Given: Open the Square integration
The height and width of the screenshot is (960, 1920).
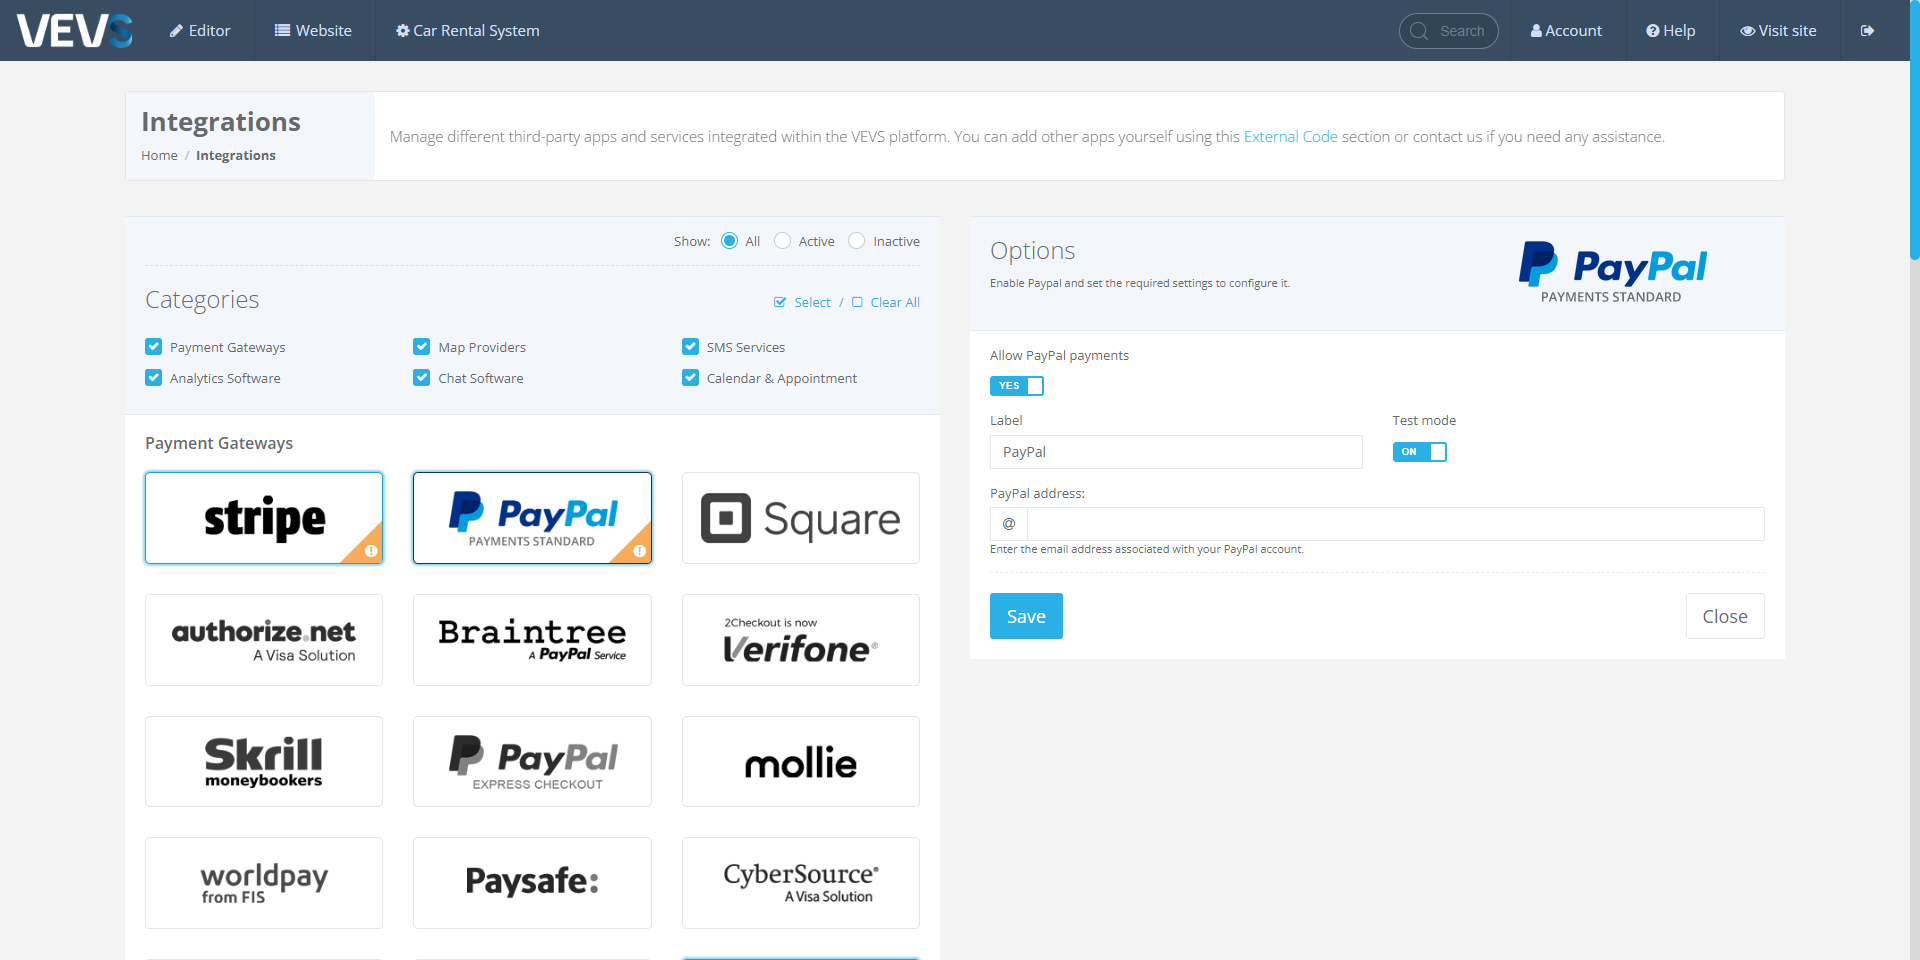Looking at the screenshot, I should tap(799, 517).
